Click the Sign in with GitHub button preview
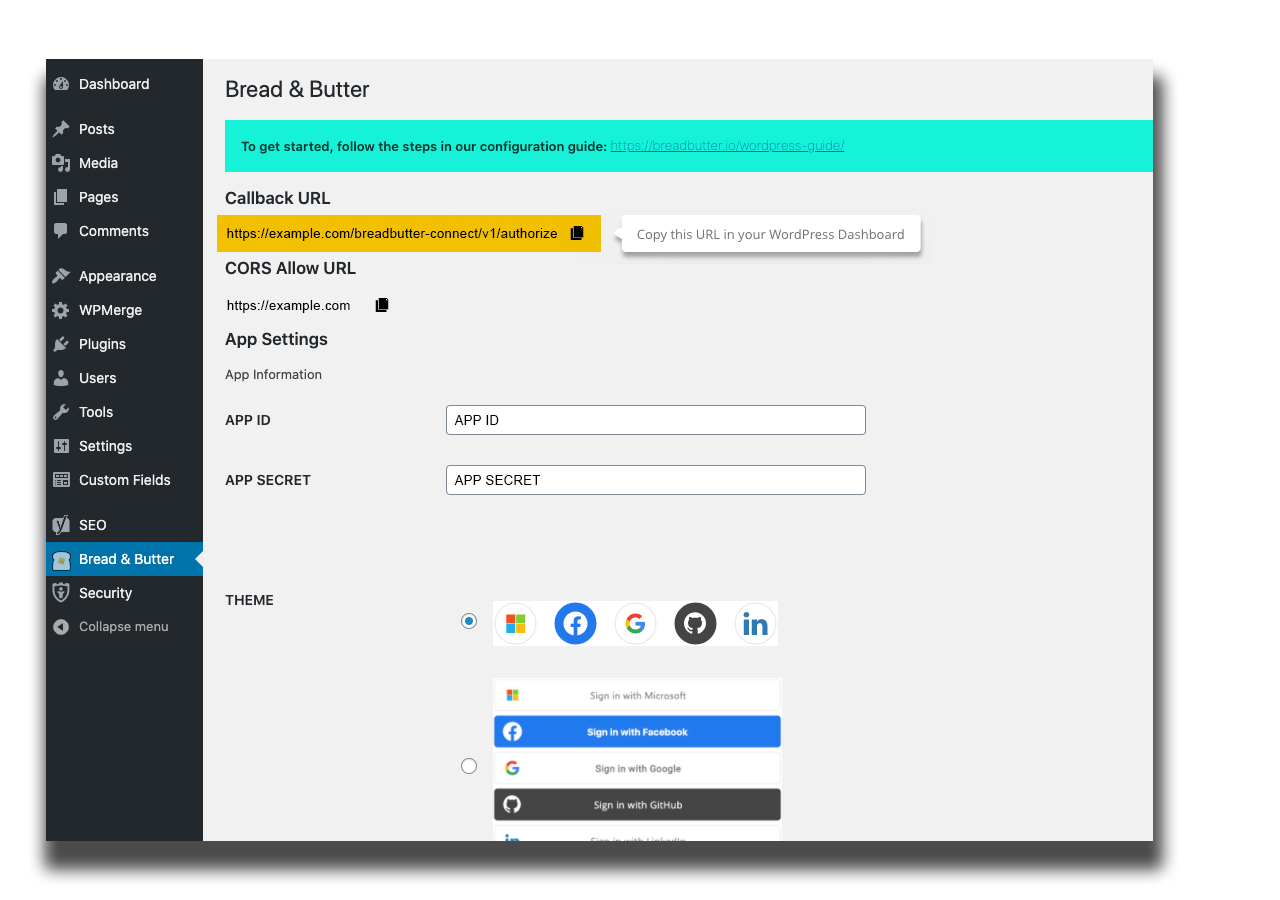 [x=637, y=805]
